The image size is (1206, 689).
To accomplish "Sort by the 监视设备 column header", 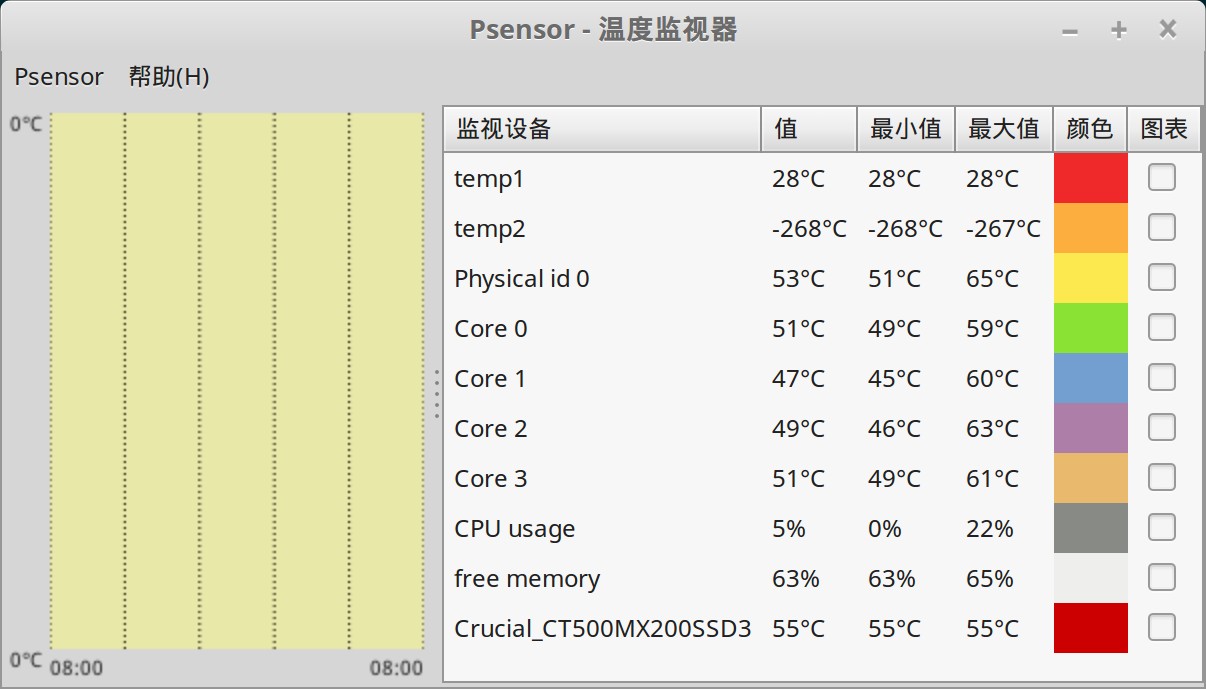I will 602,129.
